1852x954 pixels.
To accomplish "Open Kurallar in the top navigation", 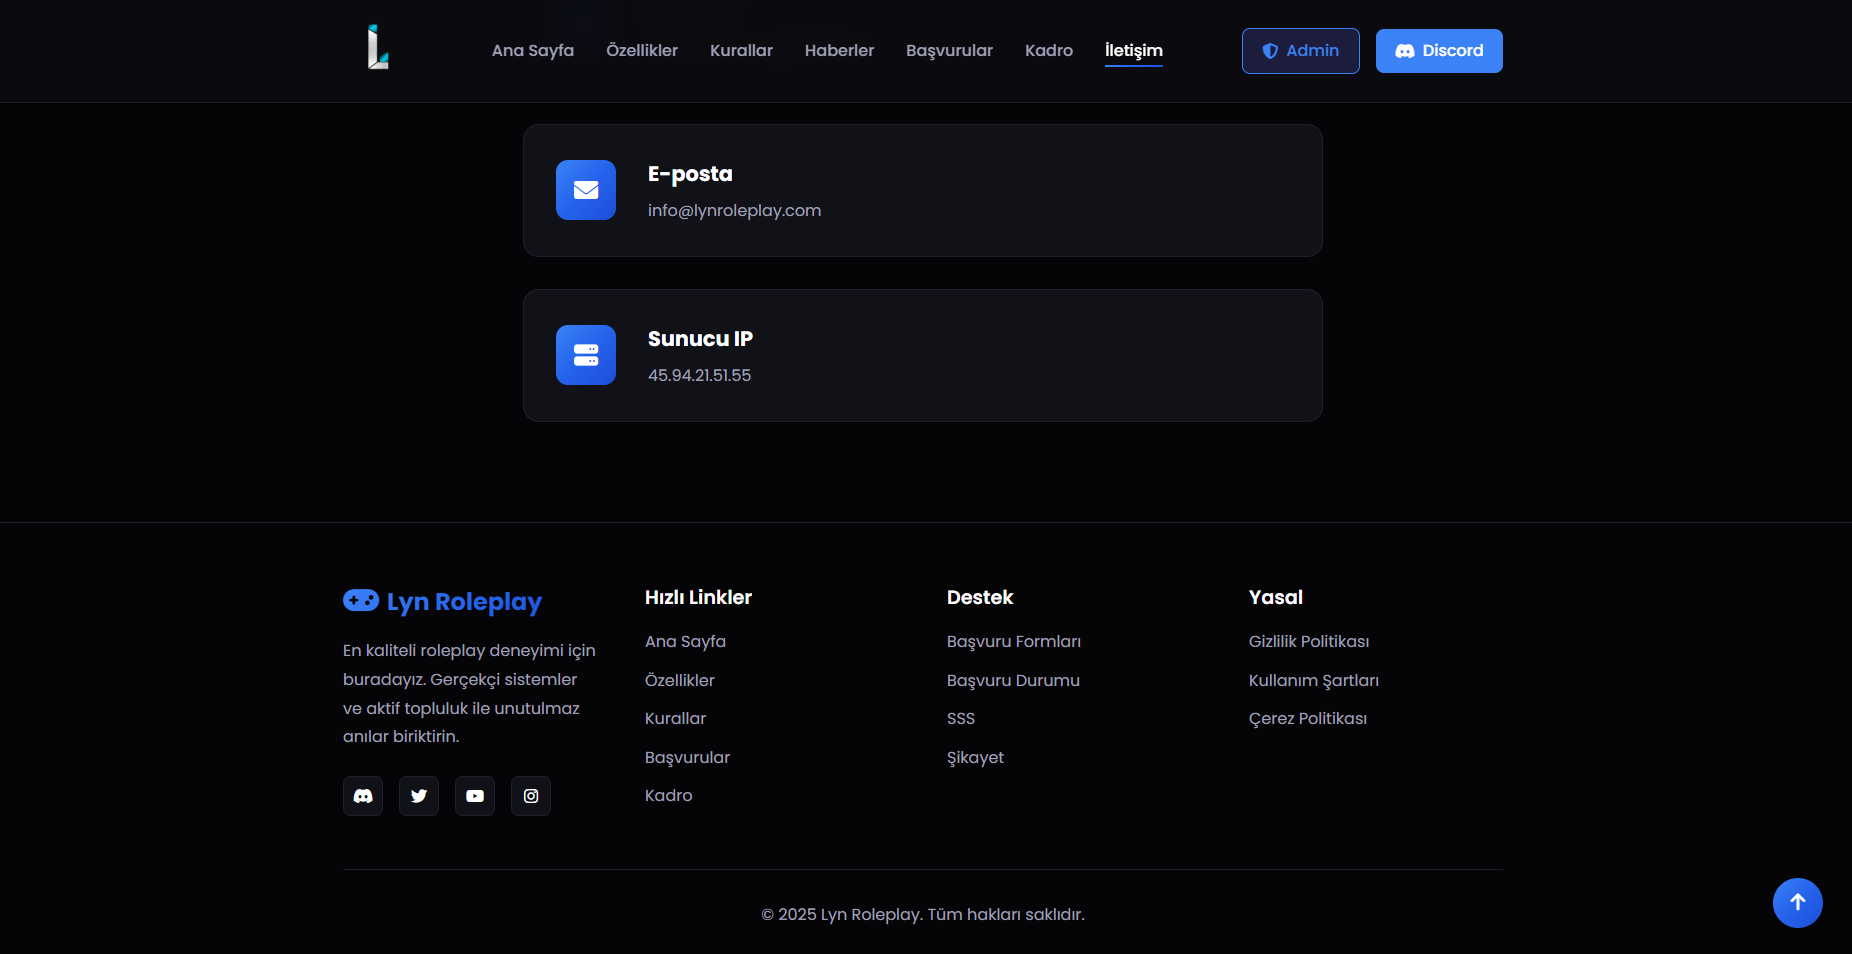I will [x=741, y=51].
